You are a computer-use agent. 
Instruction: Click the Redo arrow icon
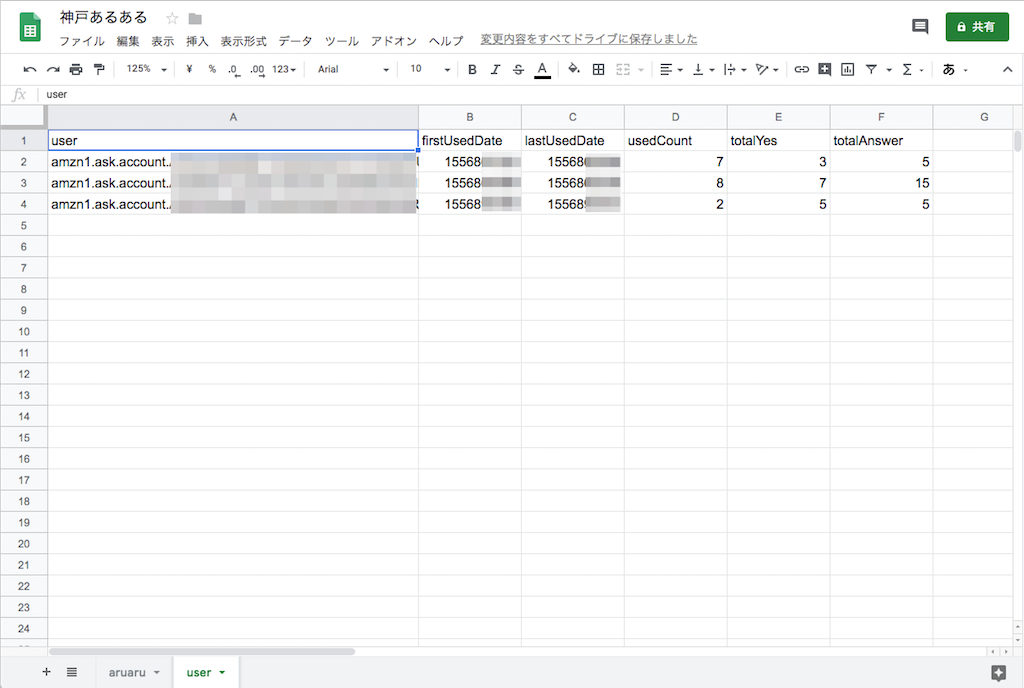point(54,69)
